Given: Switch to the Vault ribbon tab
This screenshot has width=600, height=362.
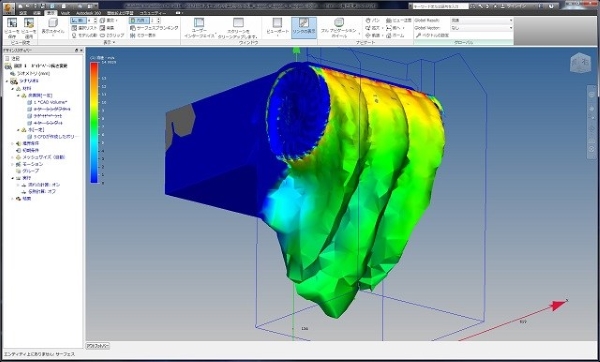Looking at the screenshot, I should pos(65,13).
